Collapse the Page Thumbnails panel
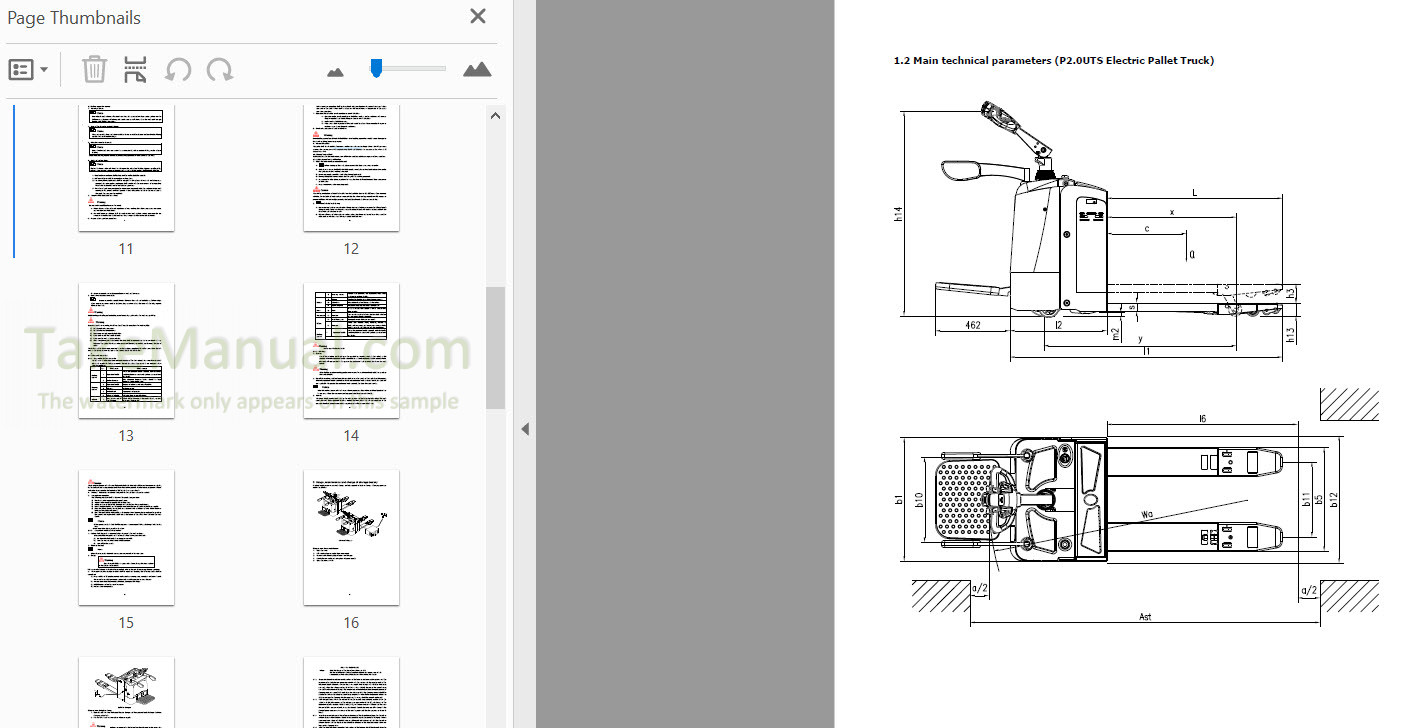This screenshot has width=1420, height=728. tap(525, 428)
